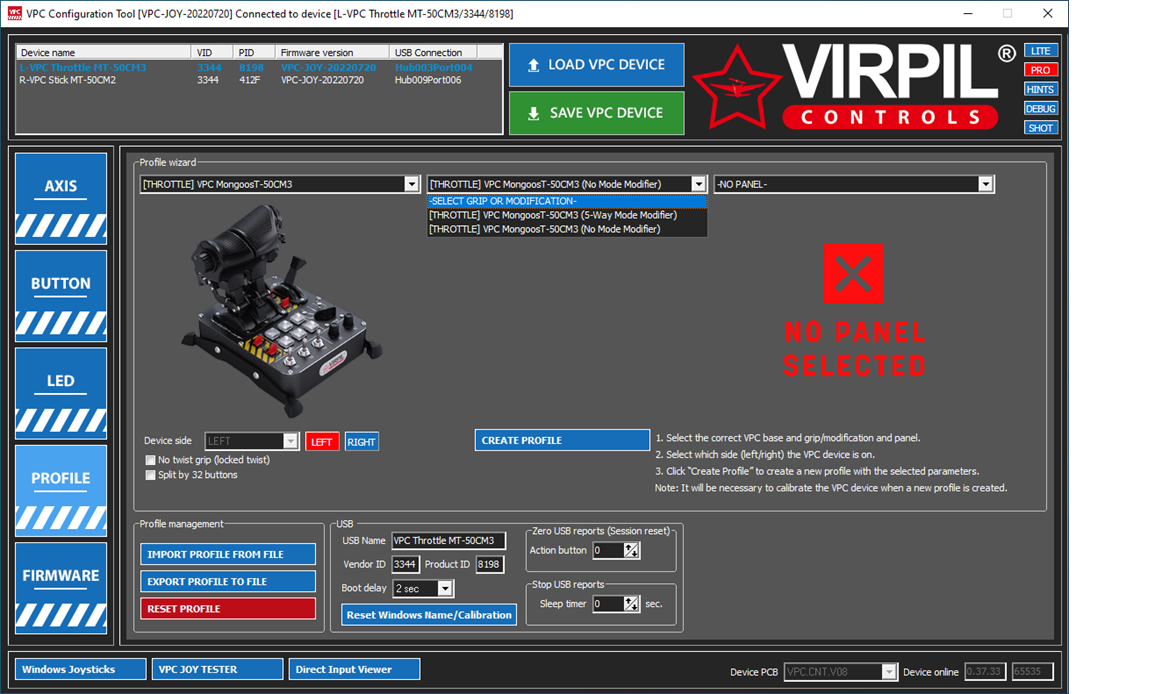This screenshot has width=1152, height=694.
Task: Switch to LITE mode
Action: coord(1040,51)
